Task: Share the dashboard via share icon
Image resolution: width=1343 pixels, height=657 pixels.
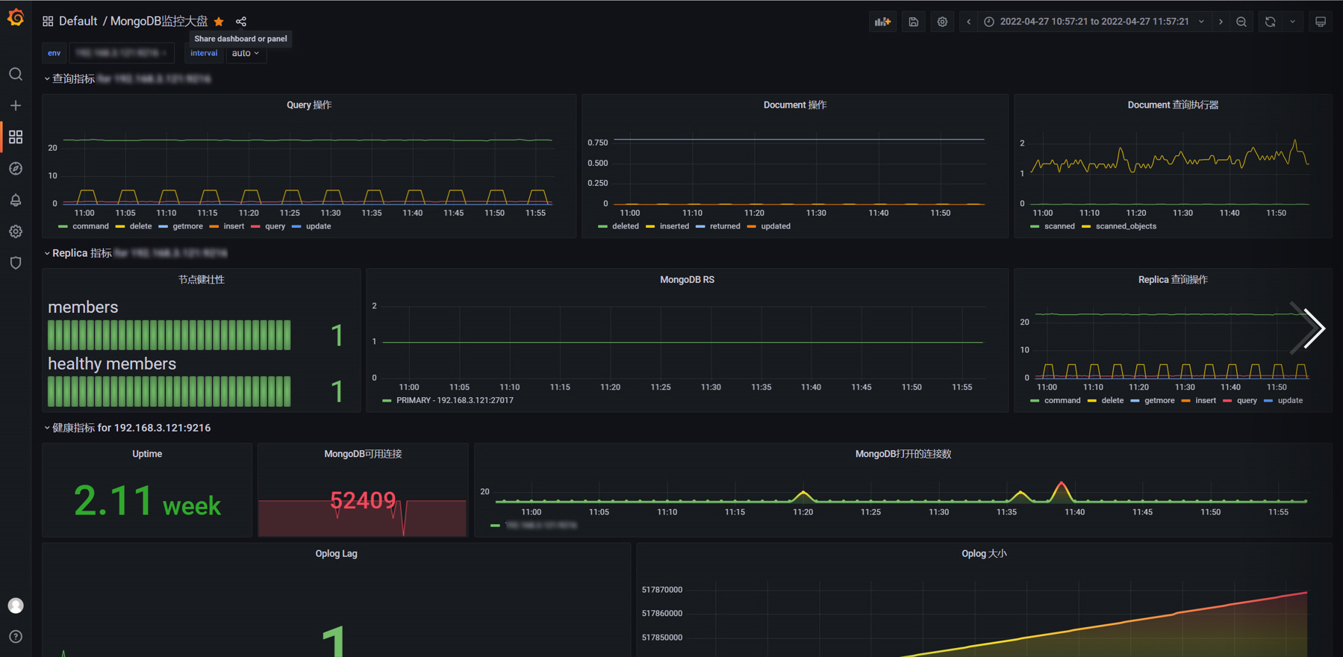Action: [x=241, y=21]
